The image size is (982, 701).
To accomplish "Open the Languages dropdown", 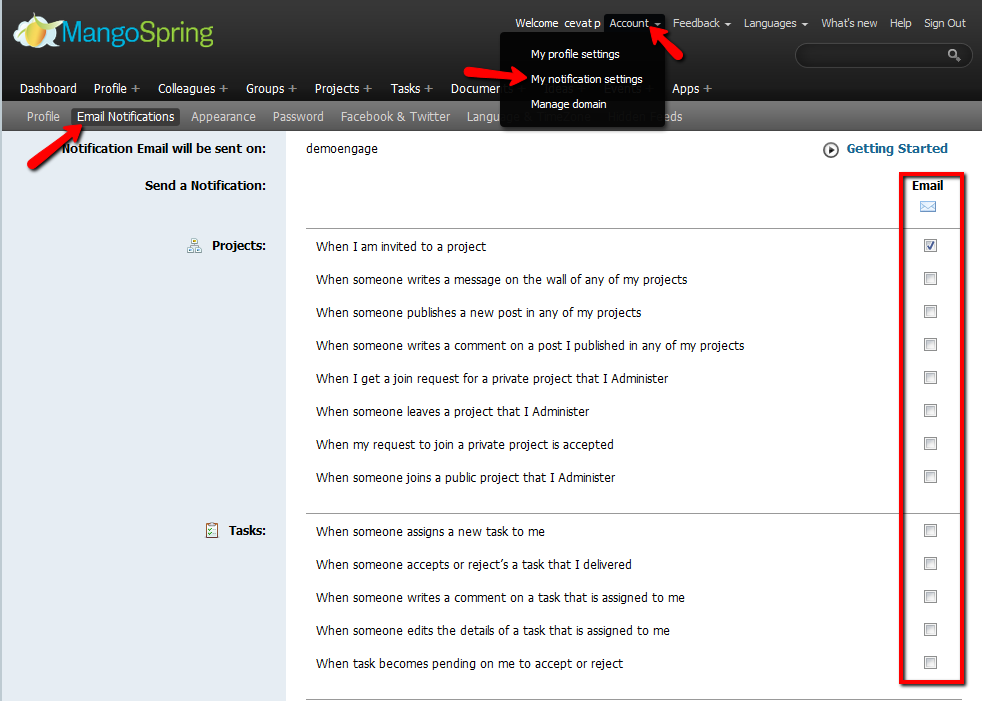I will pos(775,23).
